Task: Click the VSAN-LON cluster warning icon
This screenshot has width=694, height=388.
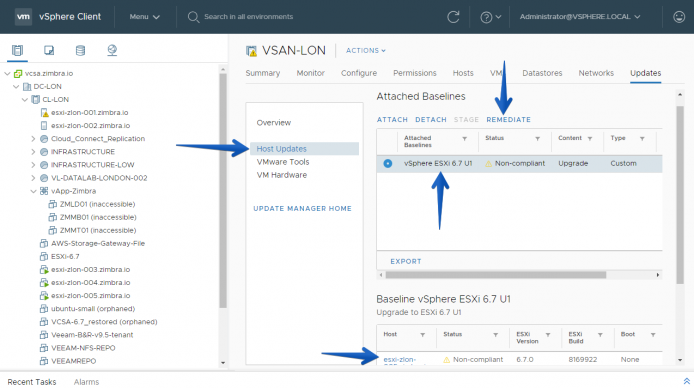Action: click(x=251, y=51)
